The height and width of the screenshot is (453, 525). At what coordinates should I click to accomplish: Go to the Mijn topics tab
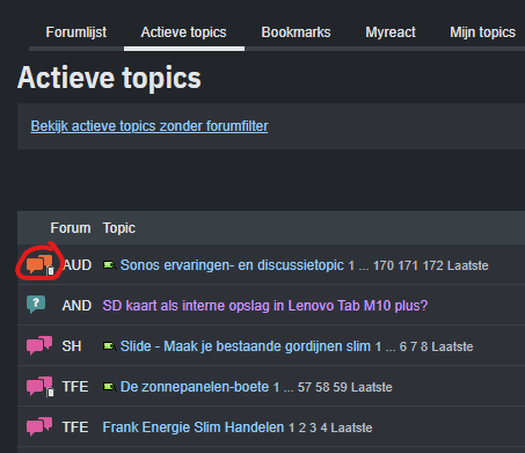[x=482, y=32]
